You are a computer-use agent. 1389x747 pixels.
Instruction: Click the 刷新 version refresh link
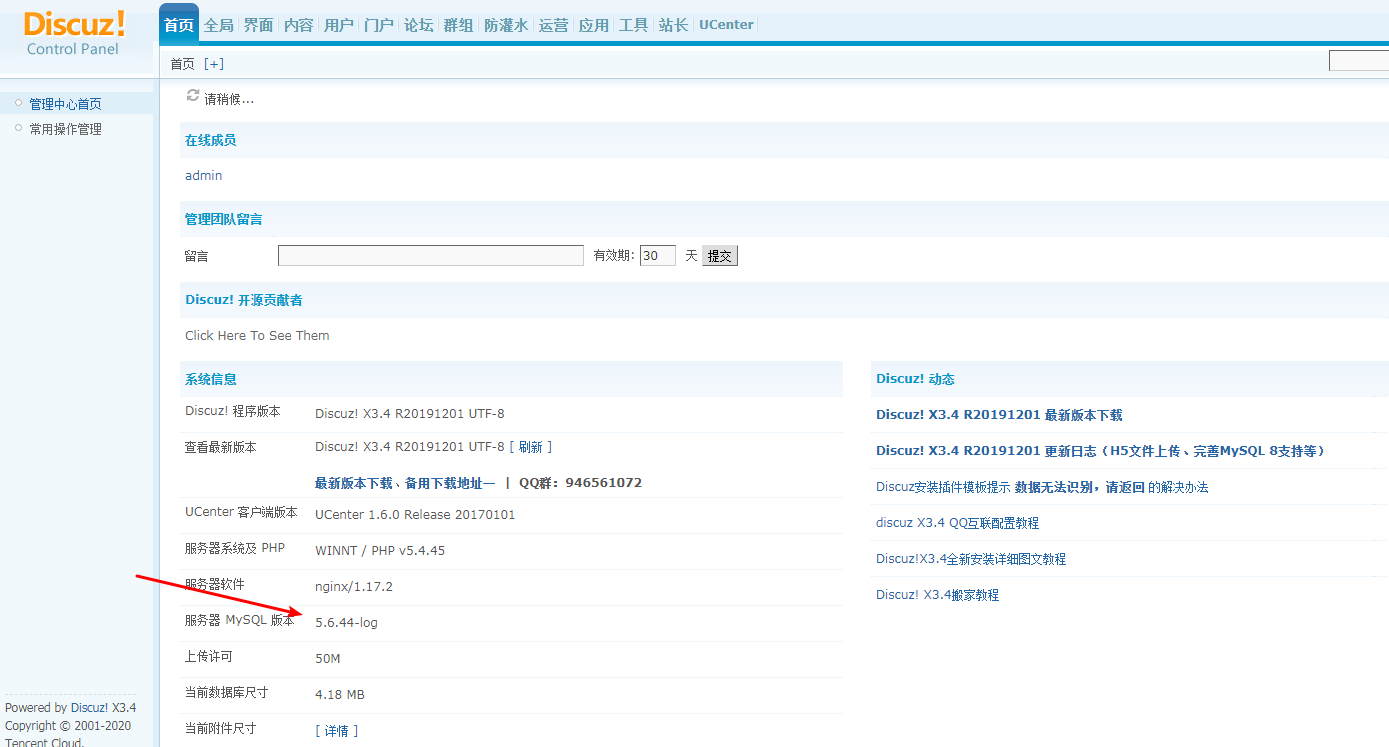pyautogui.click(x=530, y=447)
